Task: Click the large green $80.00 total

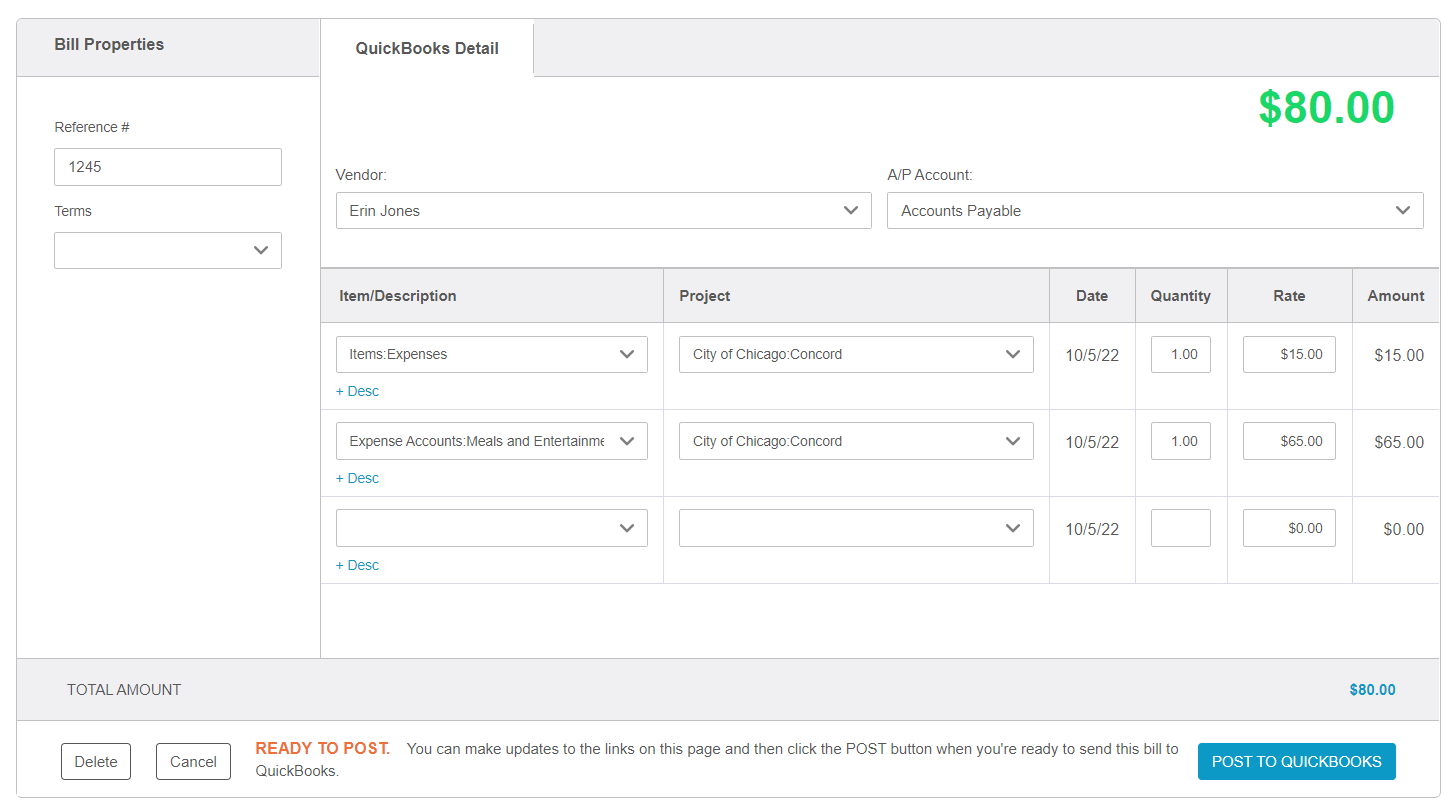Action: (x=1326, y=107)
